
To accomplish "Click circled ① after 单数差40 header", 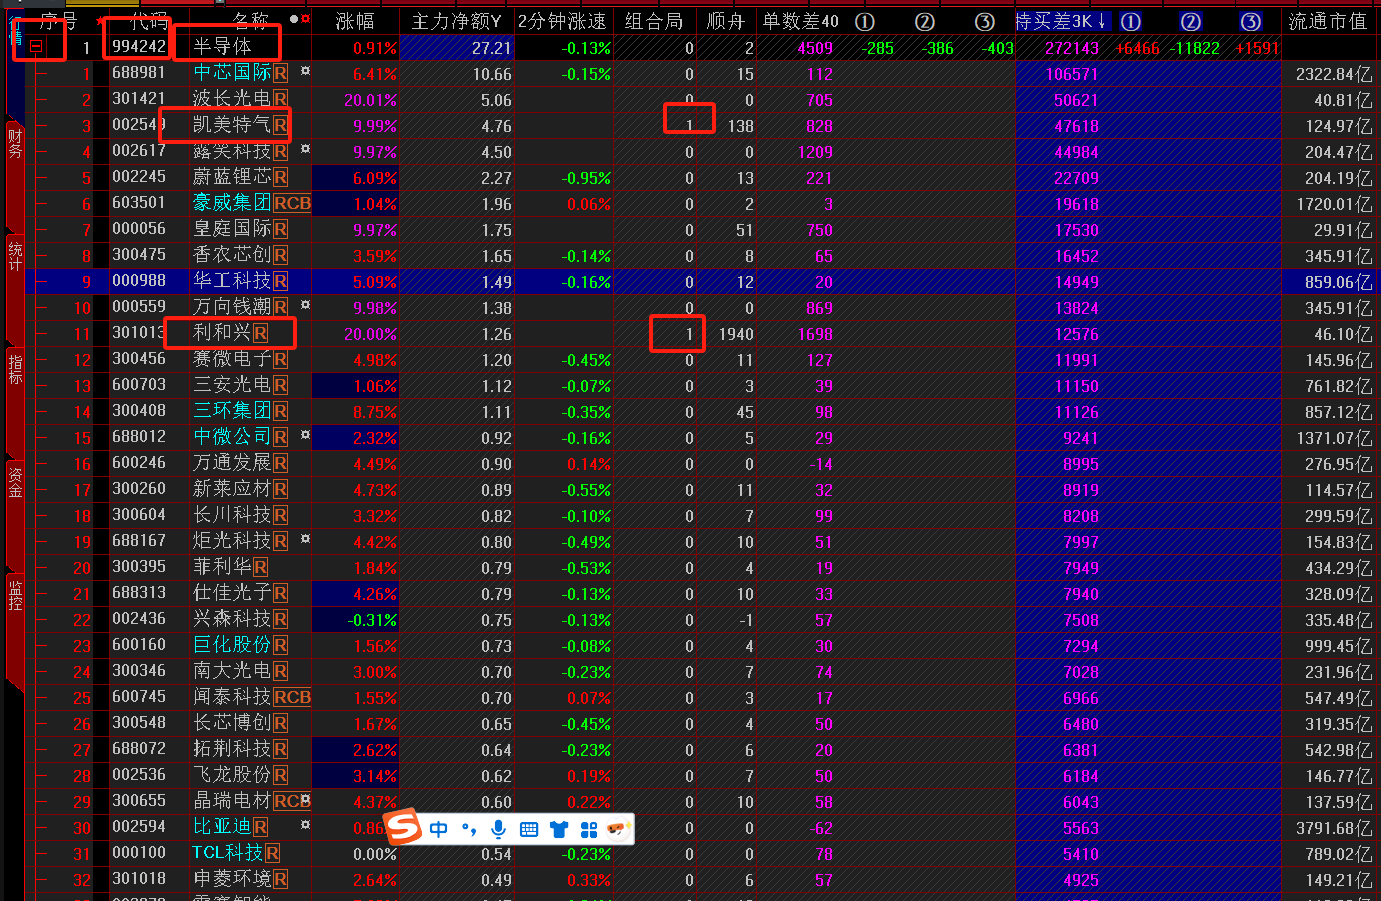I will [865, 21].
